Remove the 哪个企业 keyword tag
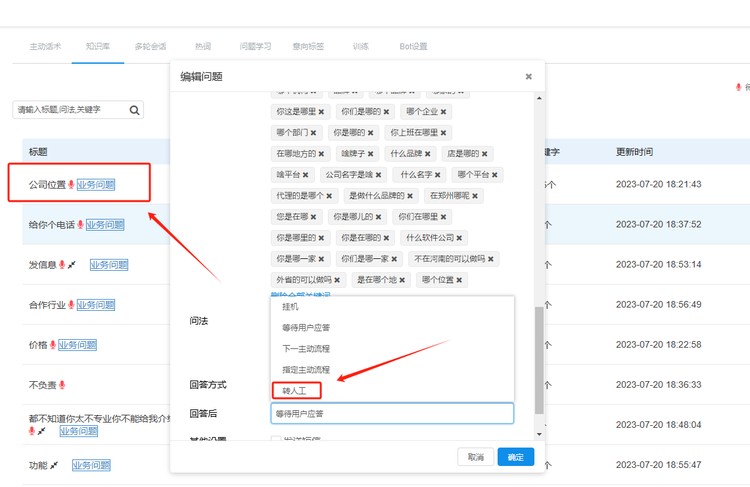Image resolution: width=750 pixels, height=487 pixels. (x=443, y=112)
